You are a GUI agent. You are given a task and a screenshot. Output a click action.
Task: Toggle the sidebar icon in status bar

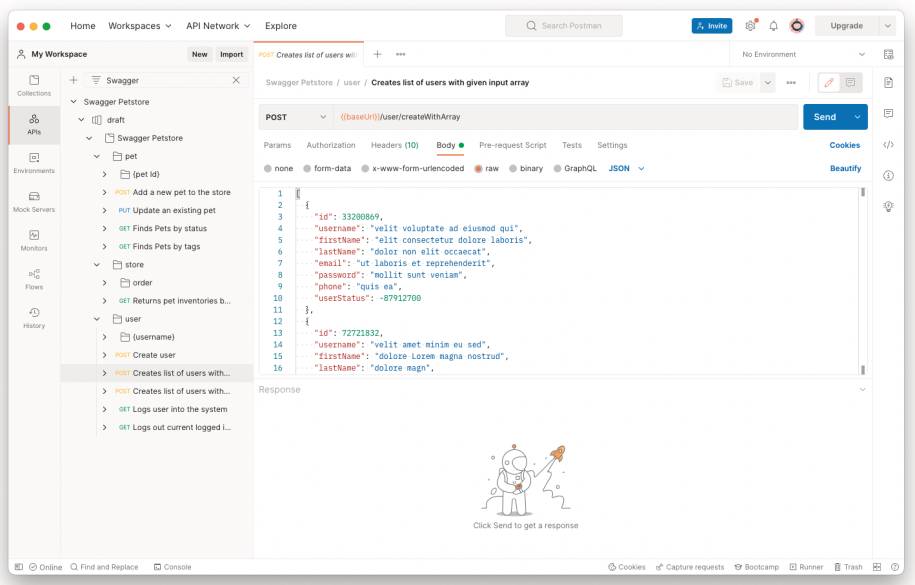pos(19,567)
